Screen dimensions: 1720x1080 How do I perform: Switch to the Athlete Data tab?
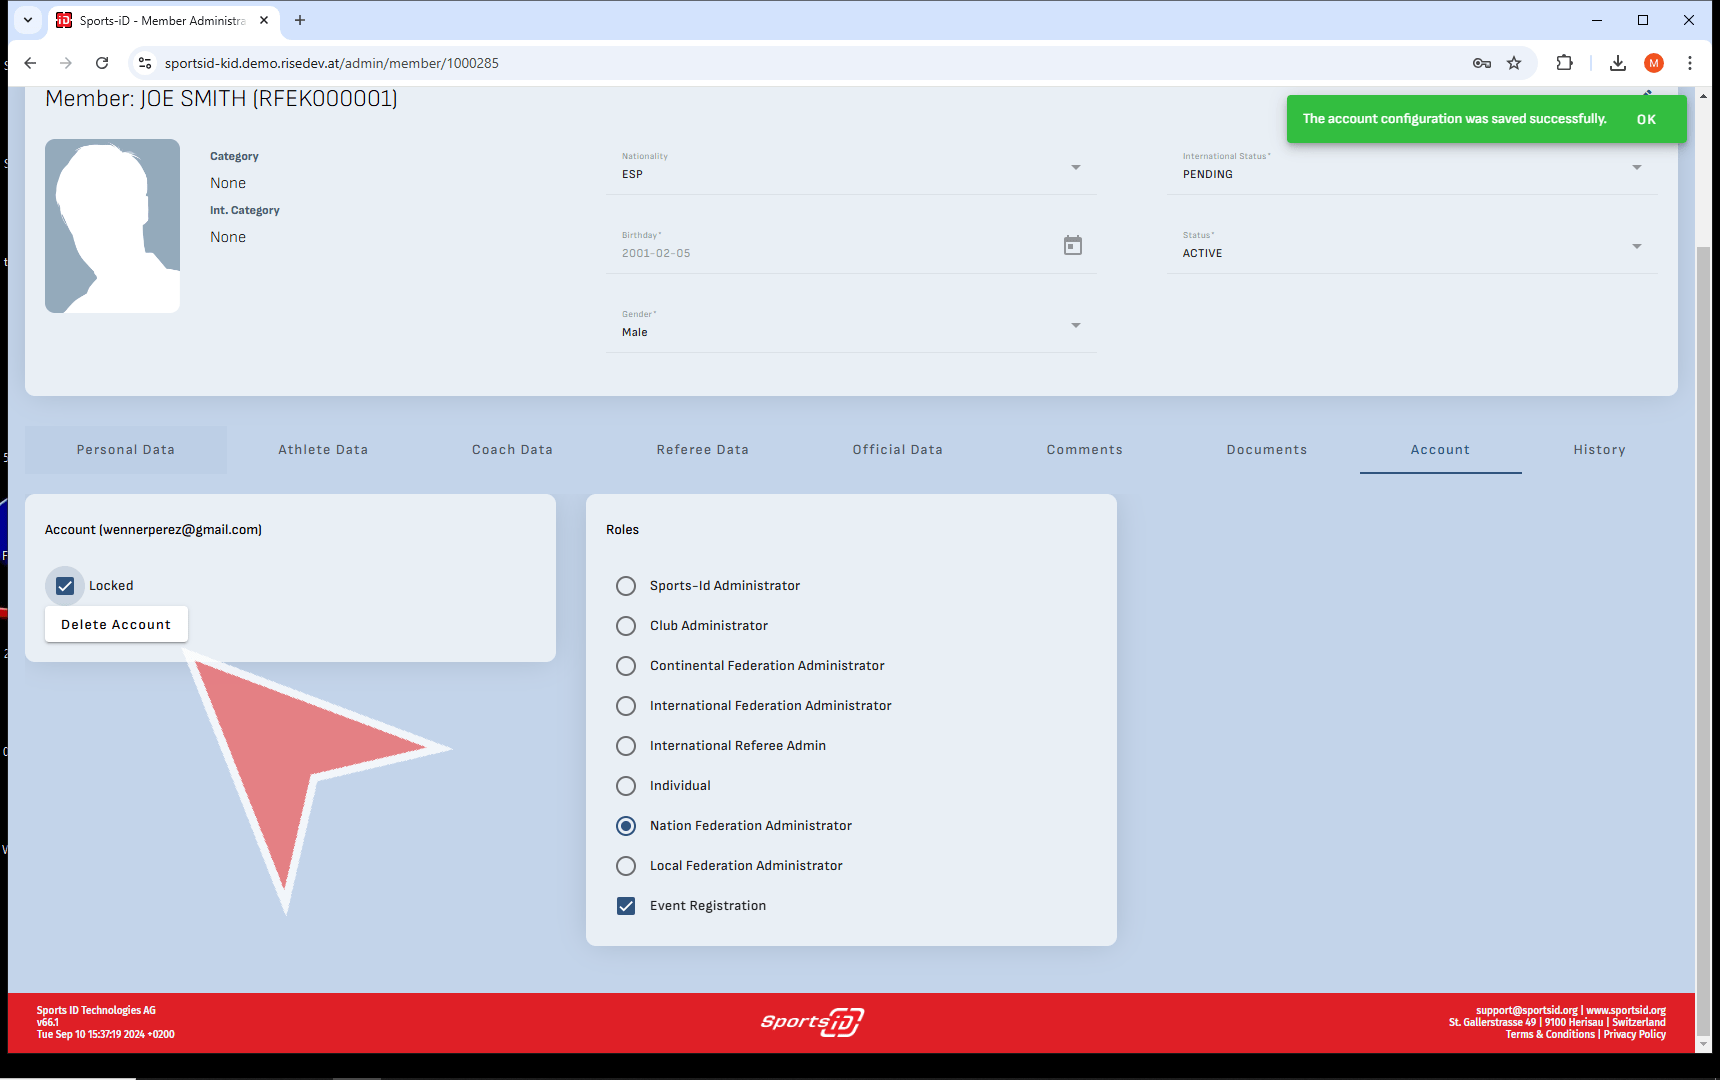[x=323, y=450]
